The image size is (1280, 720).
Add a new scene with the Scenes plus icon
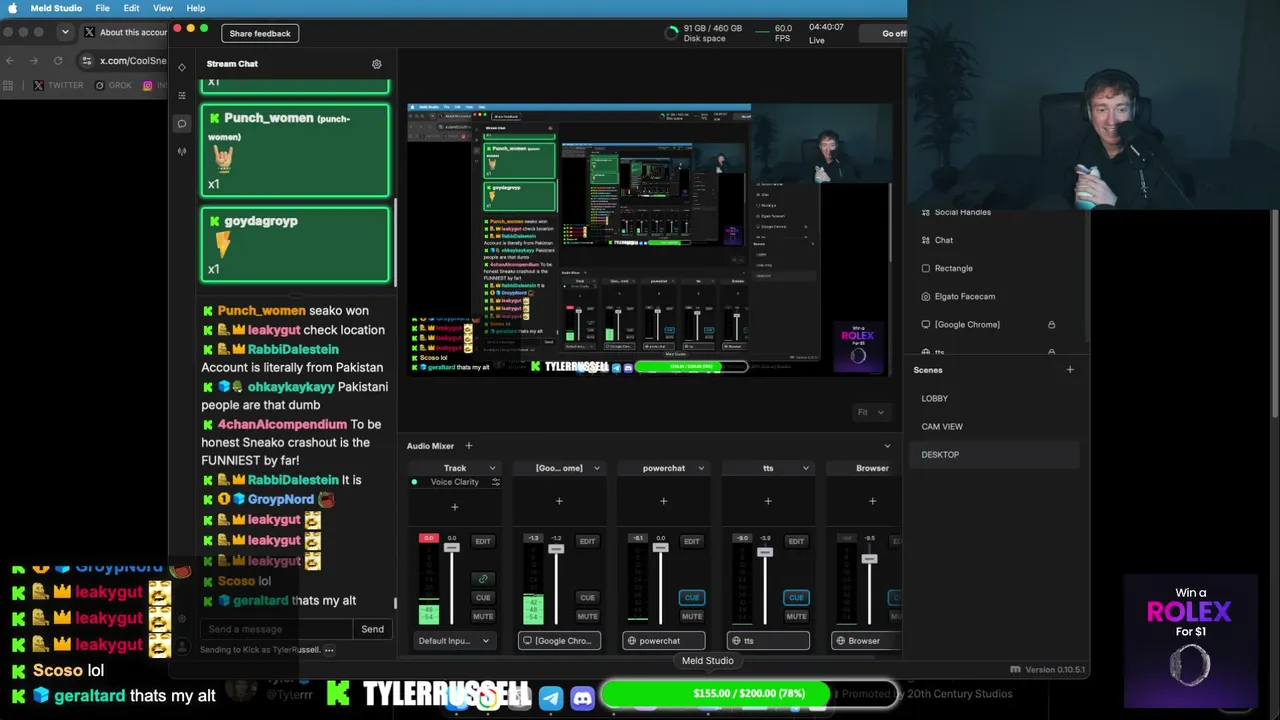click(x=1070, y=370)
